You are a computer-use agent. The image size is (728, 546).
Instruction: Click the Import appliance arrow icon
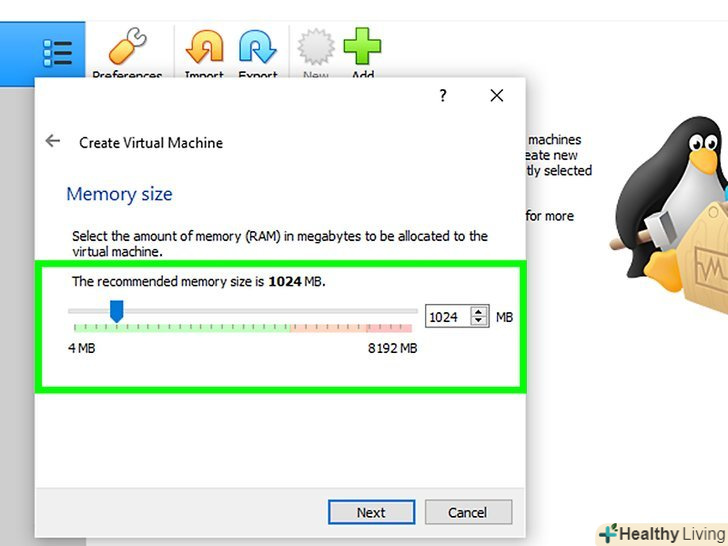204,46
